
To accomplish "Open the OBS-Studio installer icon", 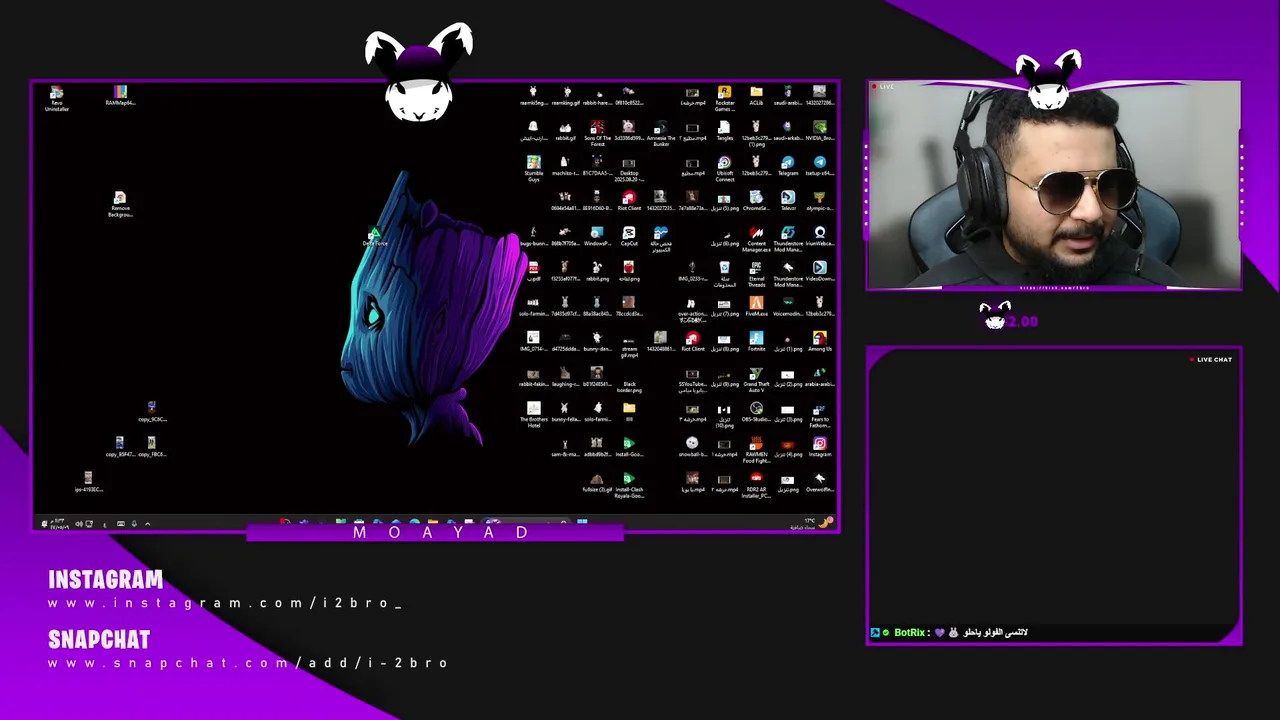I will (756, 412).
